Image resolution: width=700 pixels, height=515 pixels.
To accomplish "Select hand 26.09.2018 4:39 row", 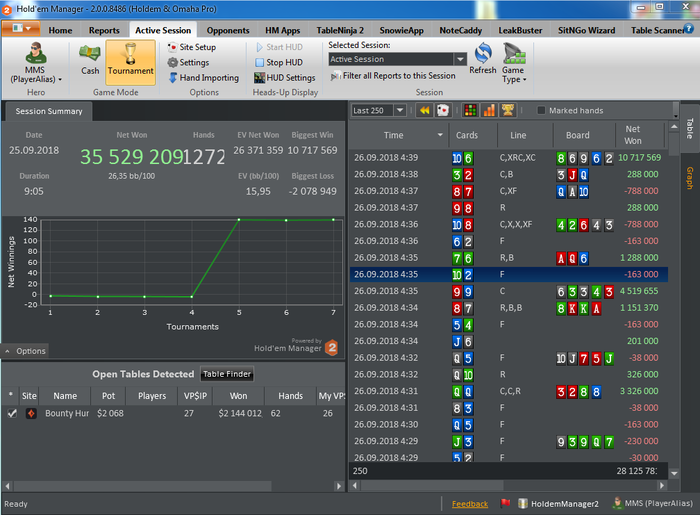I will click(x=509, y=158).
